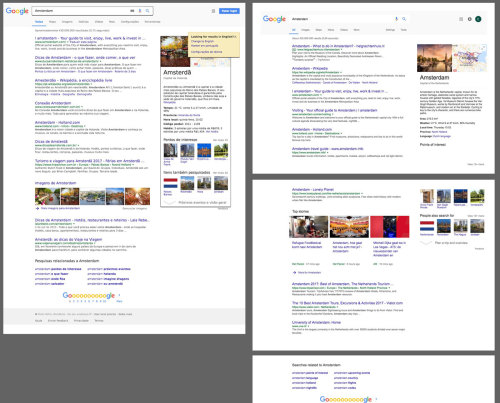
Task: Expand the Amsterdã knowledge panel bottom chevron
Action: click(x=169, y=202)
